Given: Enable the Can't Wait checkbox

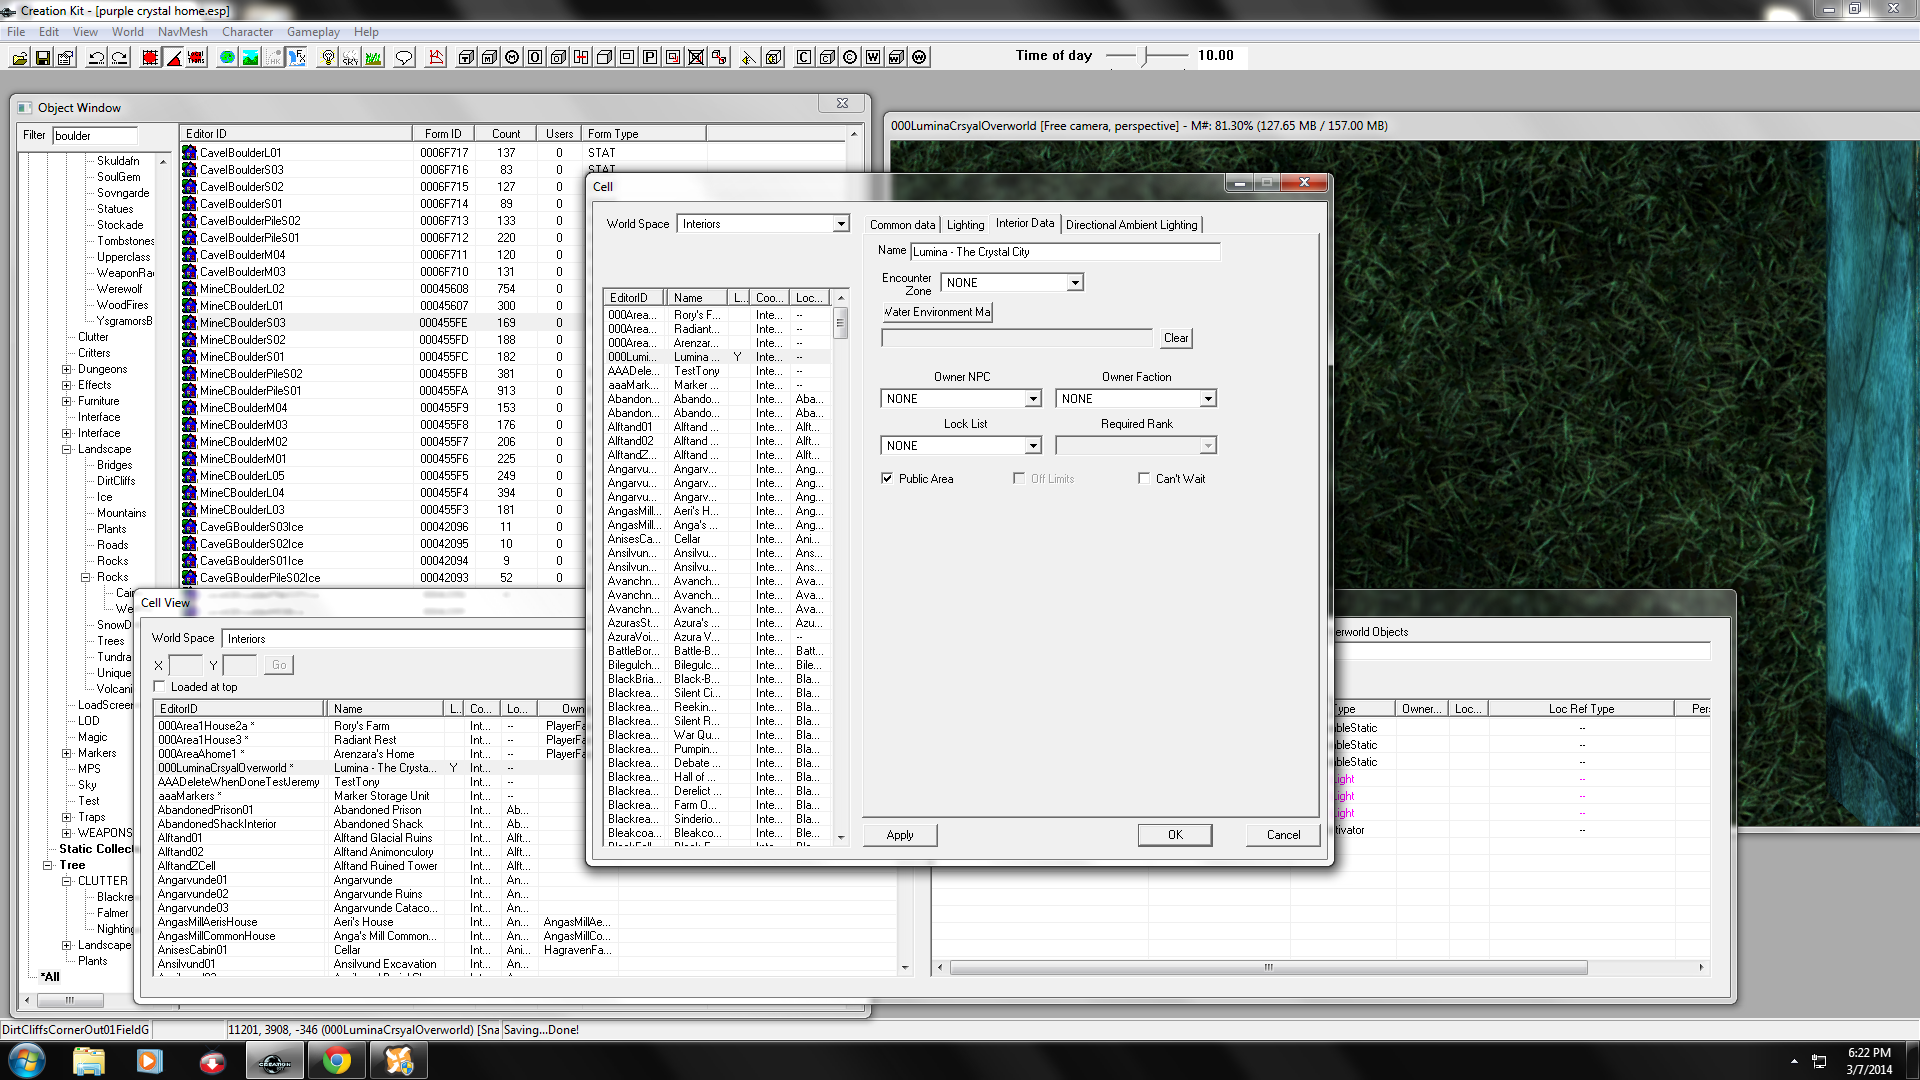Looking at the screenshot, I should (1144, 478).
